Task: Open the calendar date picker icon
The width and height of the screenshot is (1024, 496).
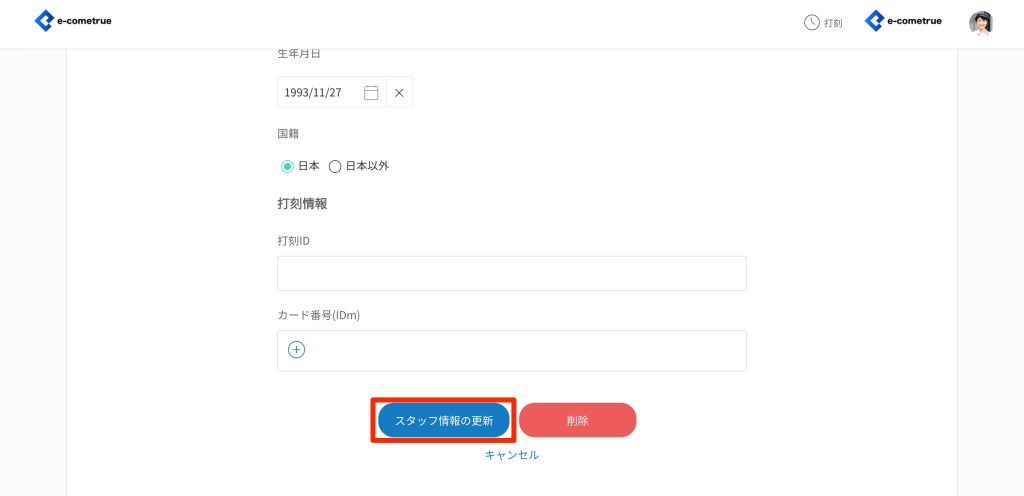Action: point(371,92)
